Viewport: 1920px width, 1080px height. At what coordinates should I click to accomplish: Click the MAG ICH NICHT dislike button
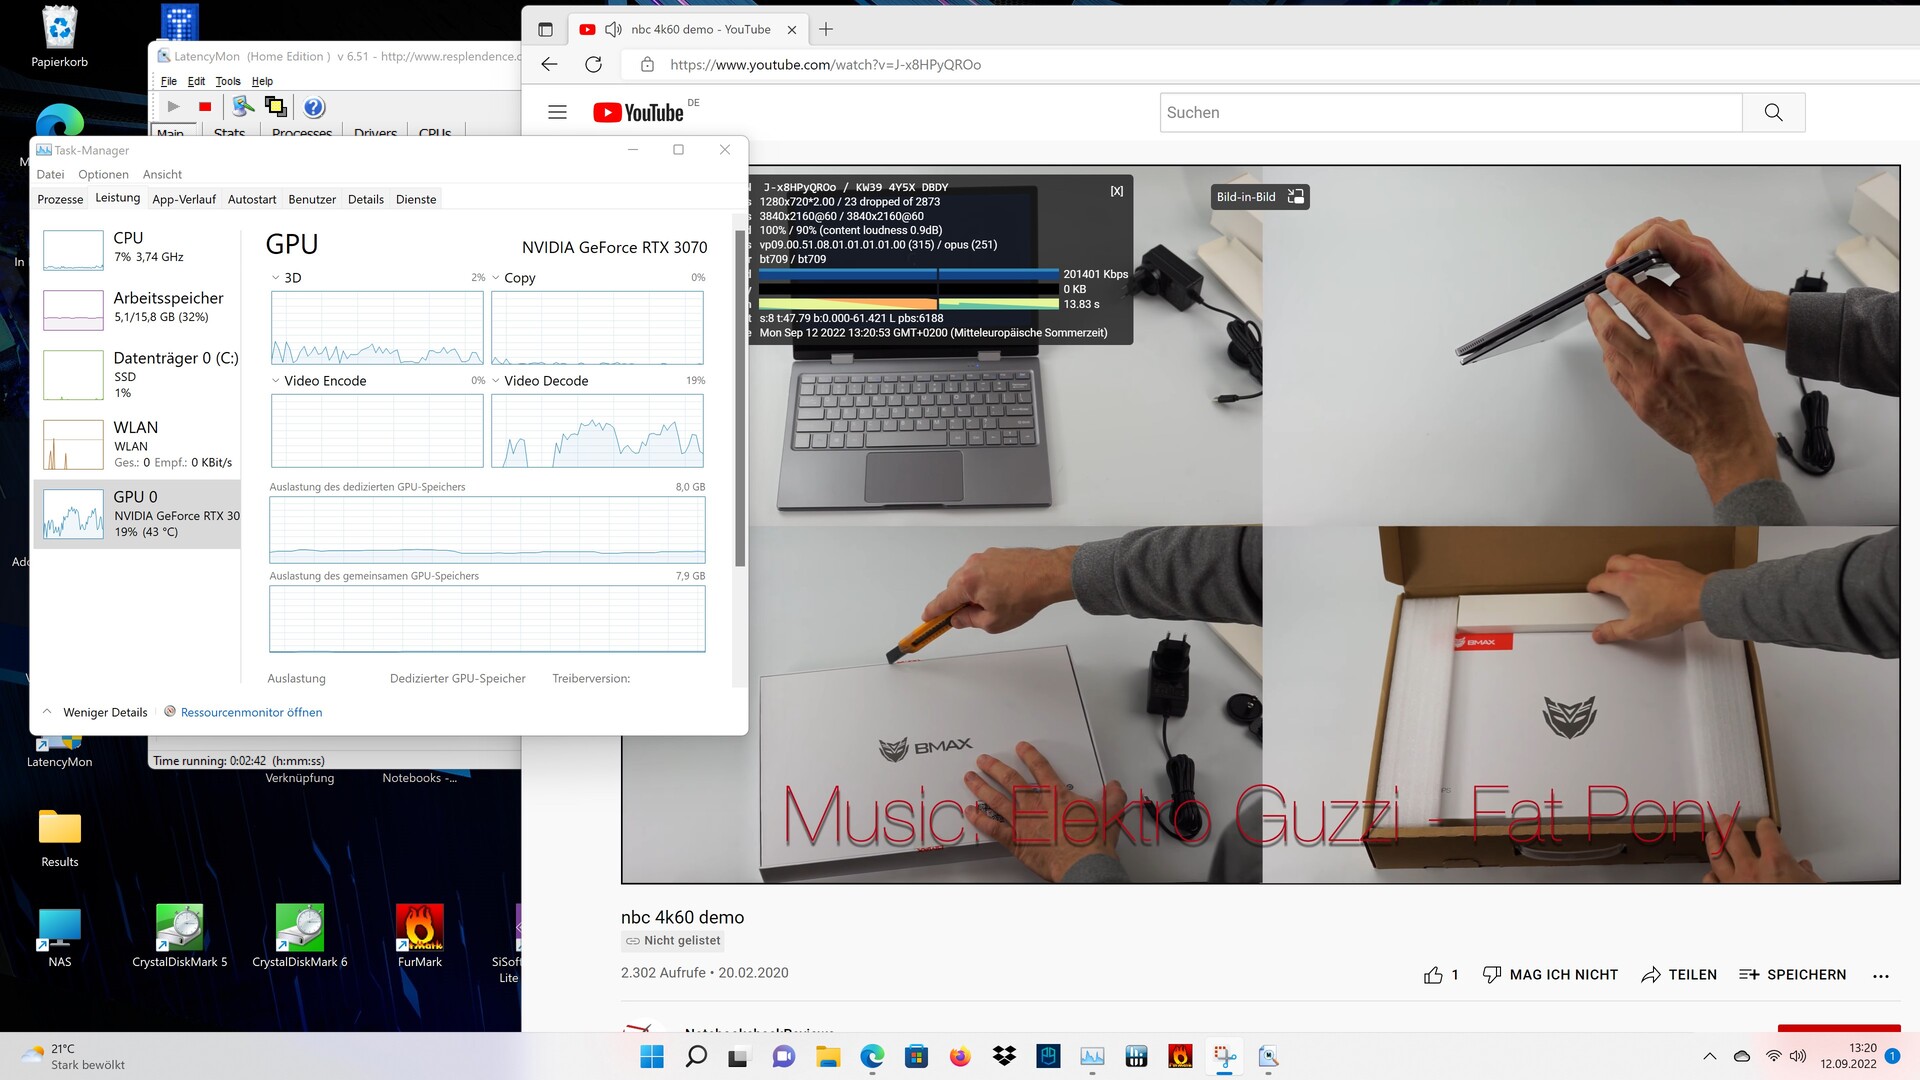pos(1550,975)
